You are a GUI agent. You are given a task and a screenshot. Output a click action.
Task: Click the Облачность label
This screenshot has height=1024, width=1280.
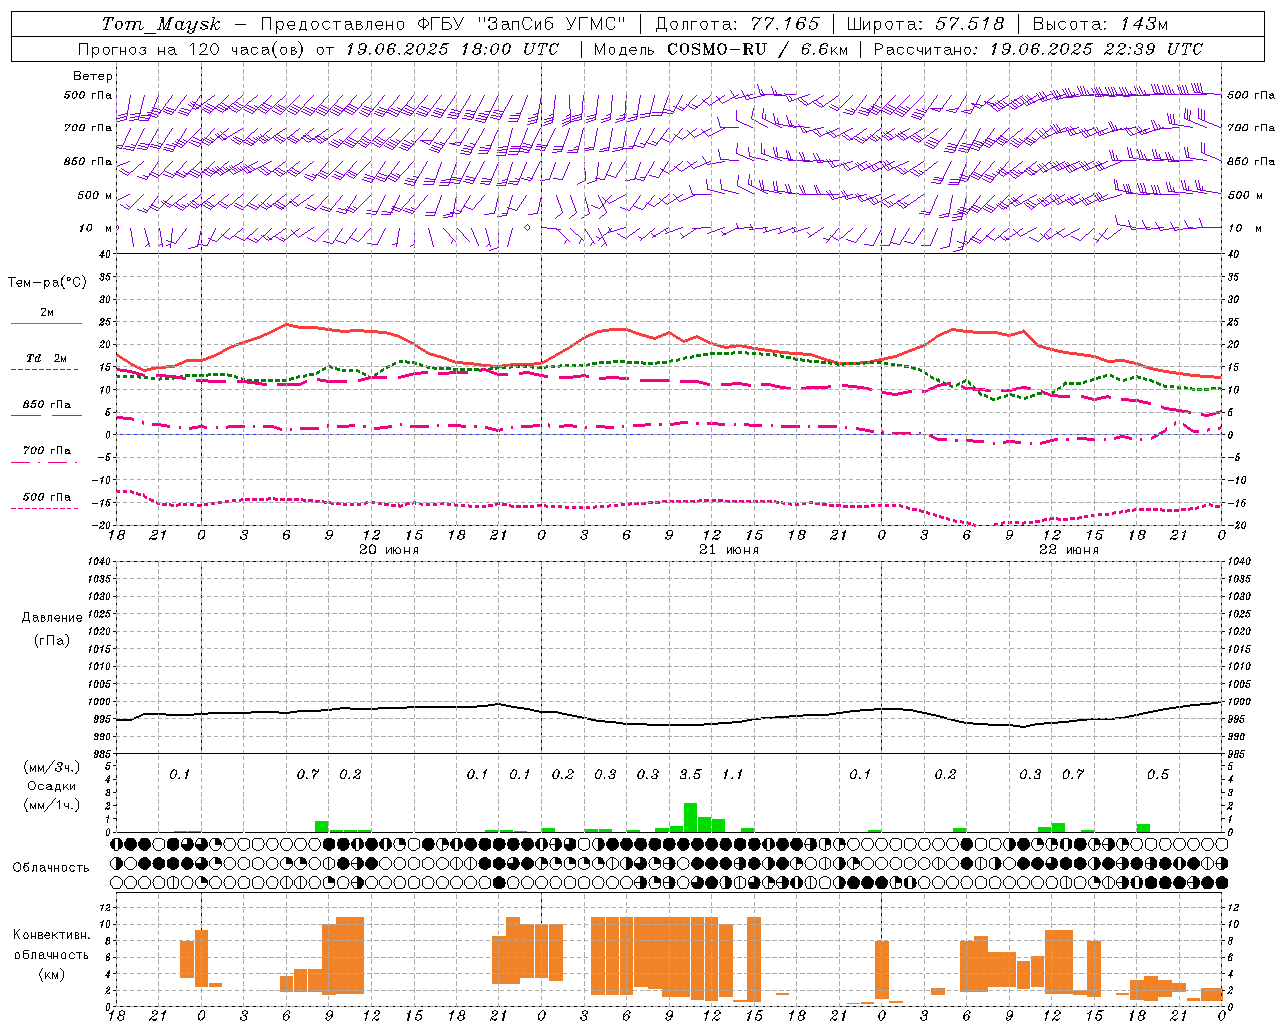[x=51, y=868]
